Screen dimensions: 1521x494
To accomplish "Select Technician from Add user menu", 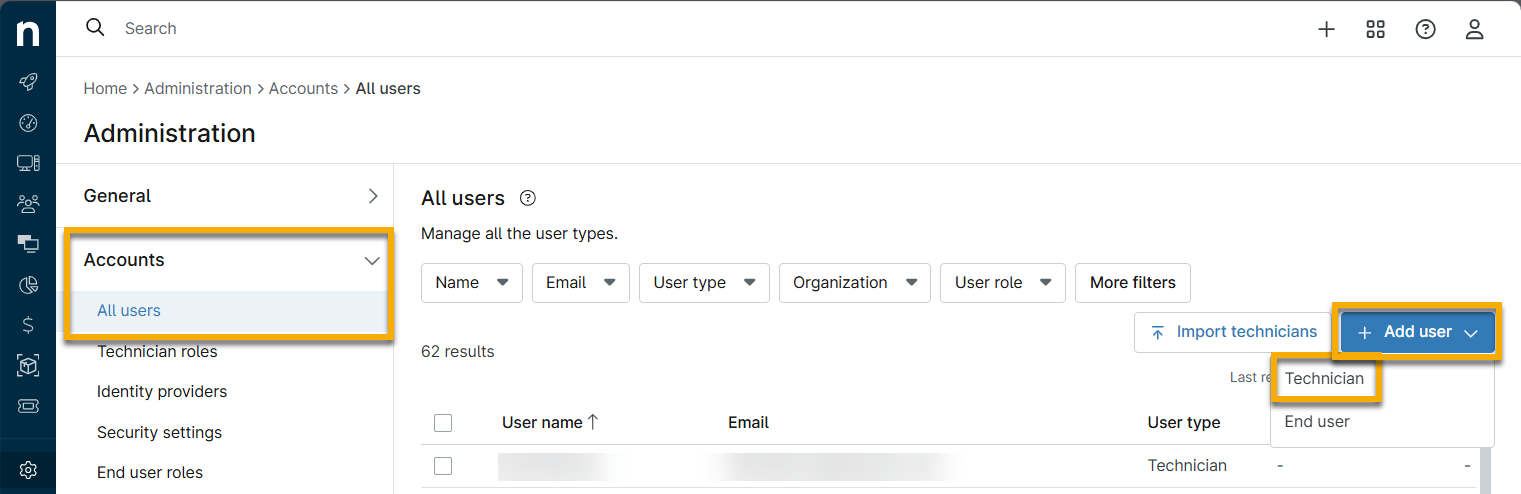I will pyautogui.click(x=1324, y=379).
